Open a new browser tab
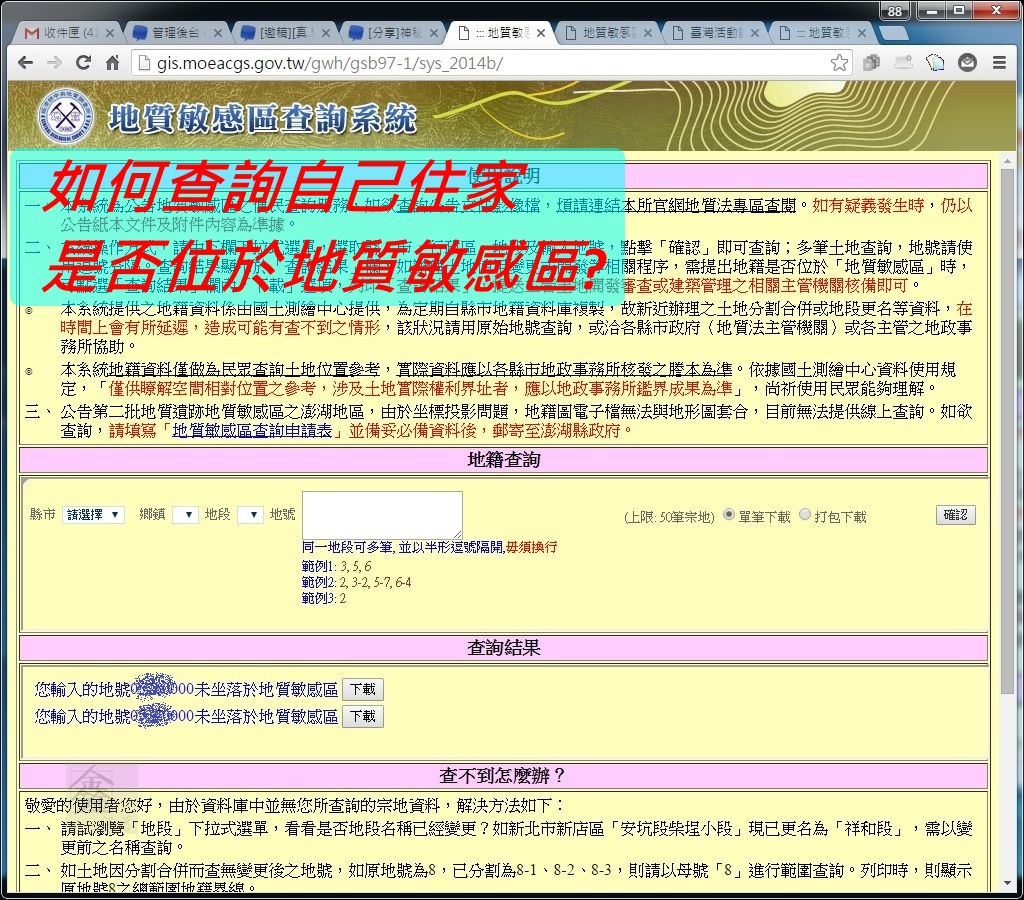 coord(893,33)
